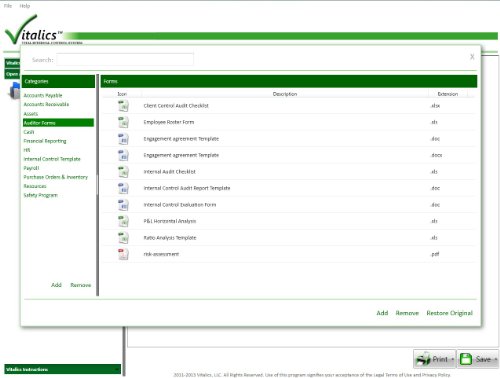This screenshot has height=378, width=500.
Task: Close the forms dialog with the X
Action: click(x=472, y=57)
